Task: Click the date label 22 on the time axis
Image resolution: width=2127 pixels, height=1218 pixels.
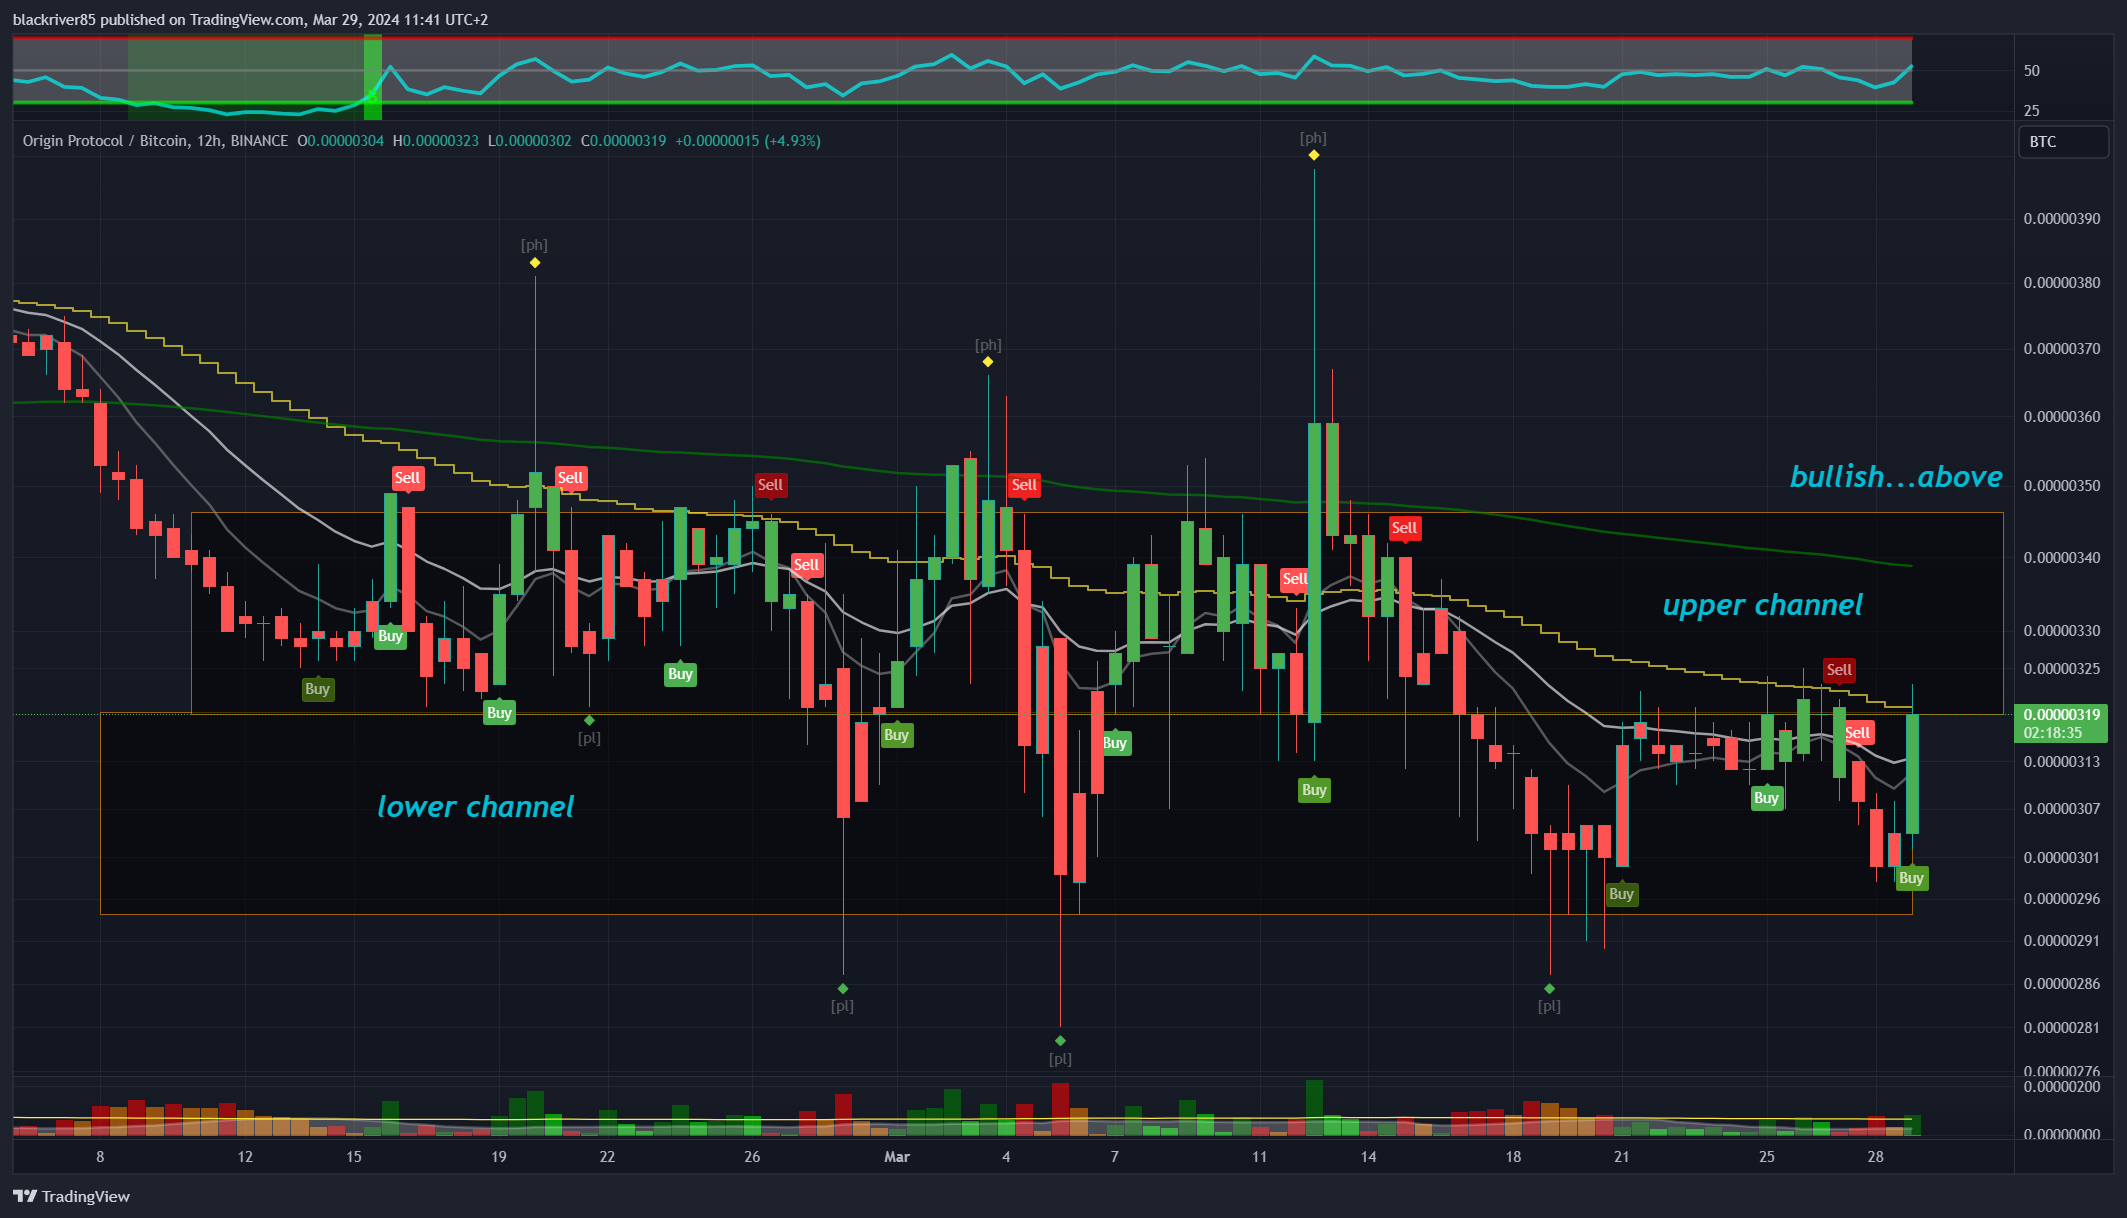Action: [607, 1157]
